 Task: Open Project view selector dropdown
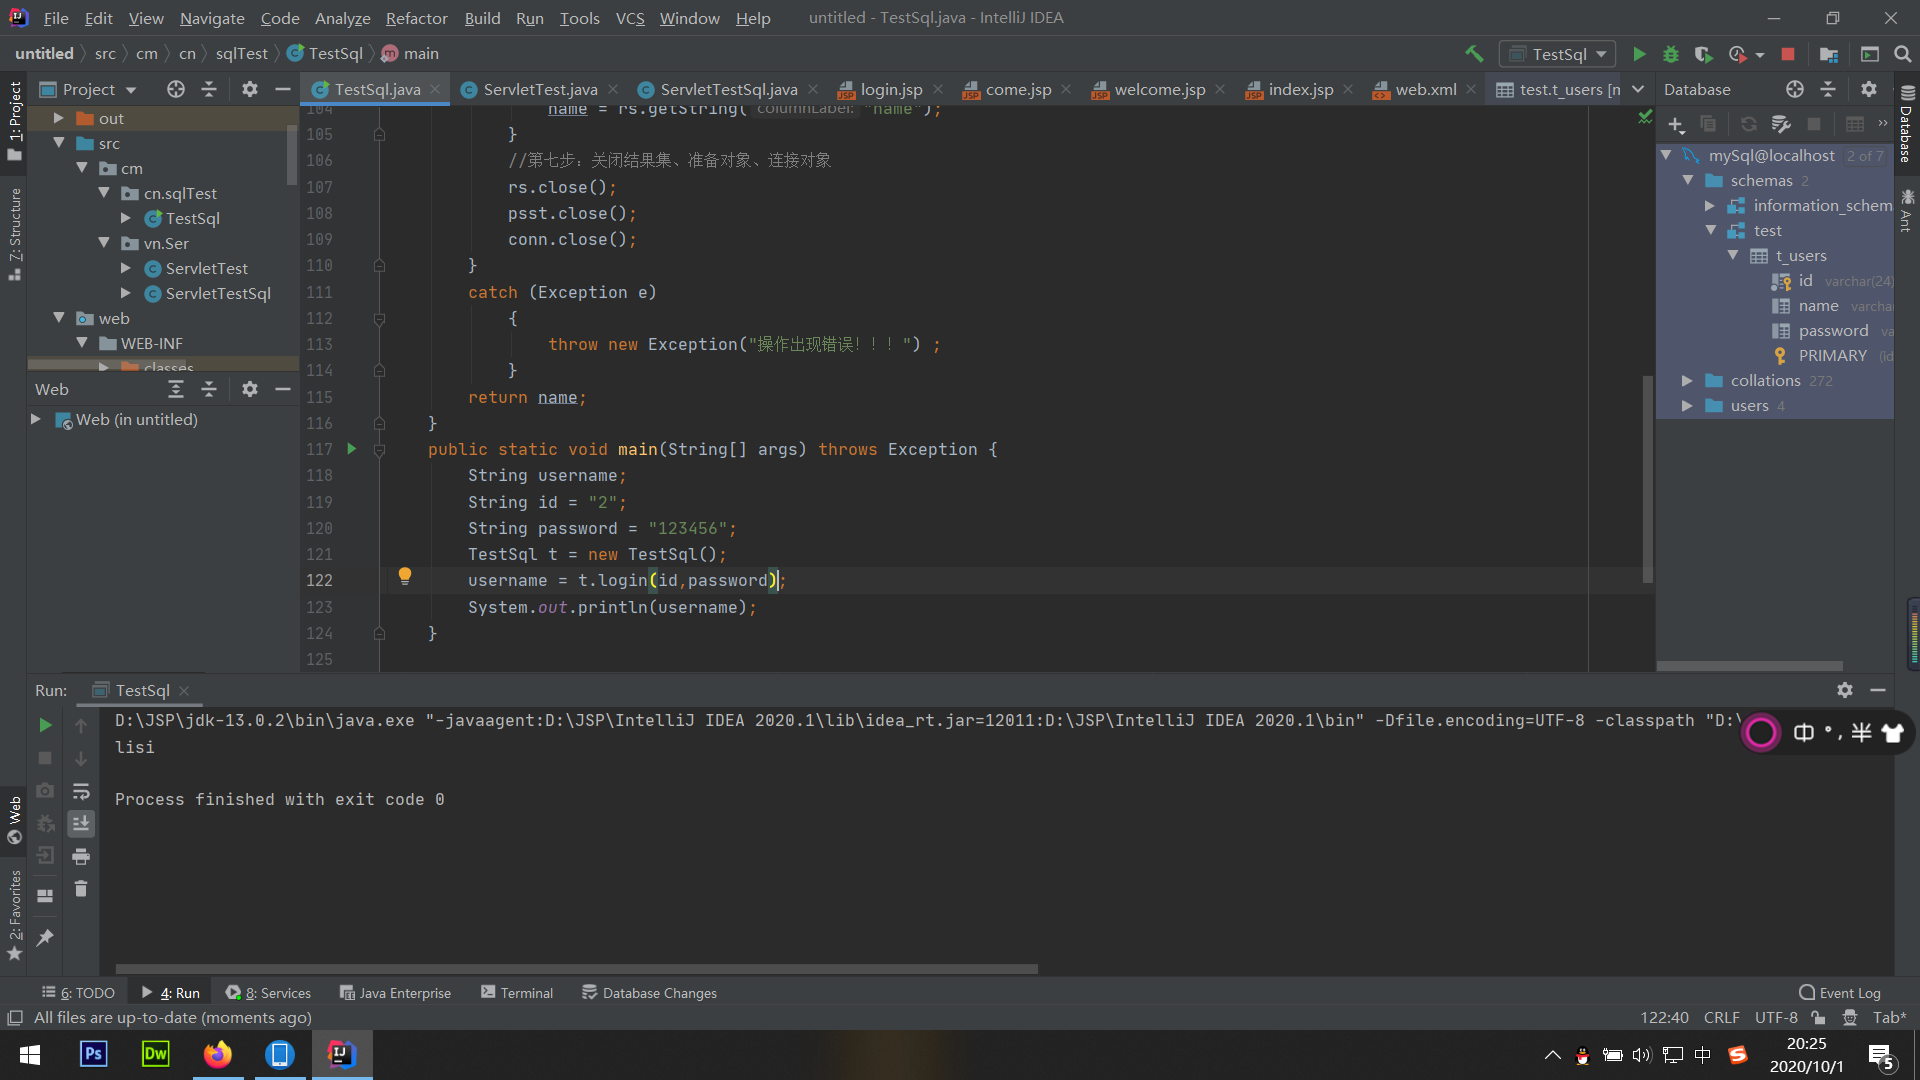(88, 89)
